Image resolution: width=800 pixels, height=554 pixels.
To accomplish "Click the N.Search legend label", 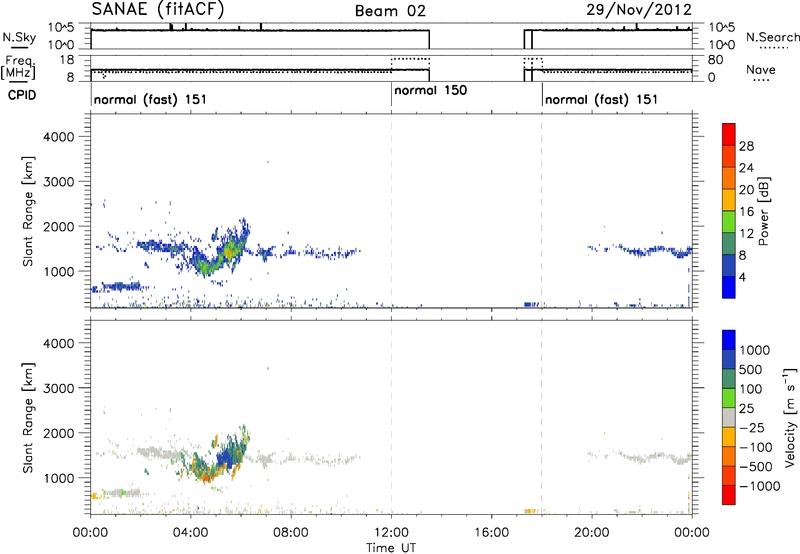I will pos(773,37).
